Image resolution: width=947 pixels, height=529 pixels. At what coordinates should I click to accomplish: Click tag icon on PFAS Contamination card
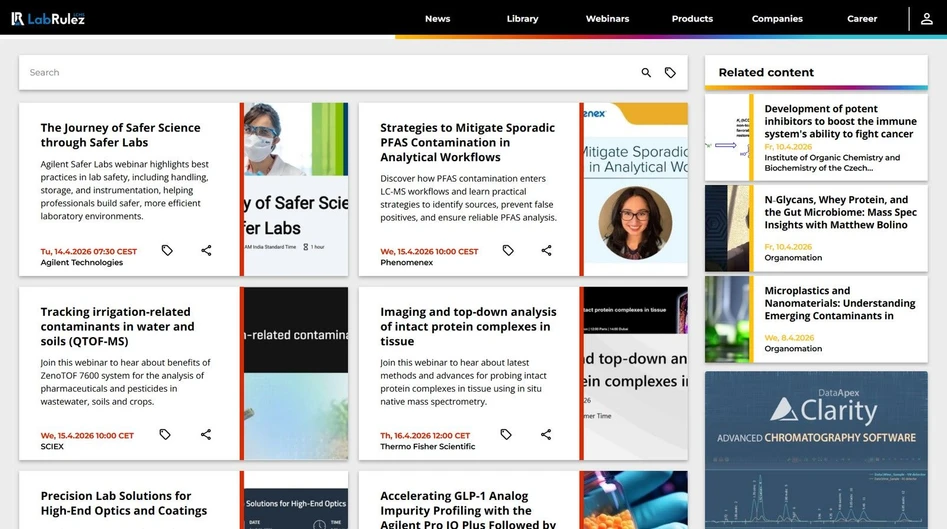[x=508, y=250]
